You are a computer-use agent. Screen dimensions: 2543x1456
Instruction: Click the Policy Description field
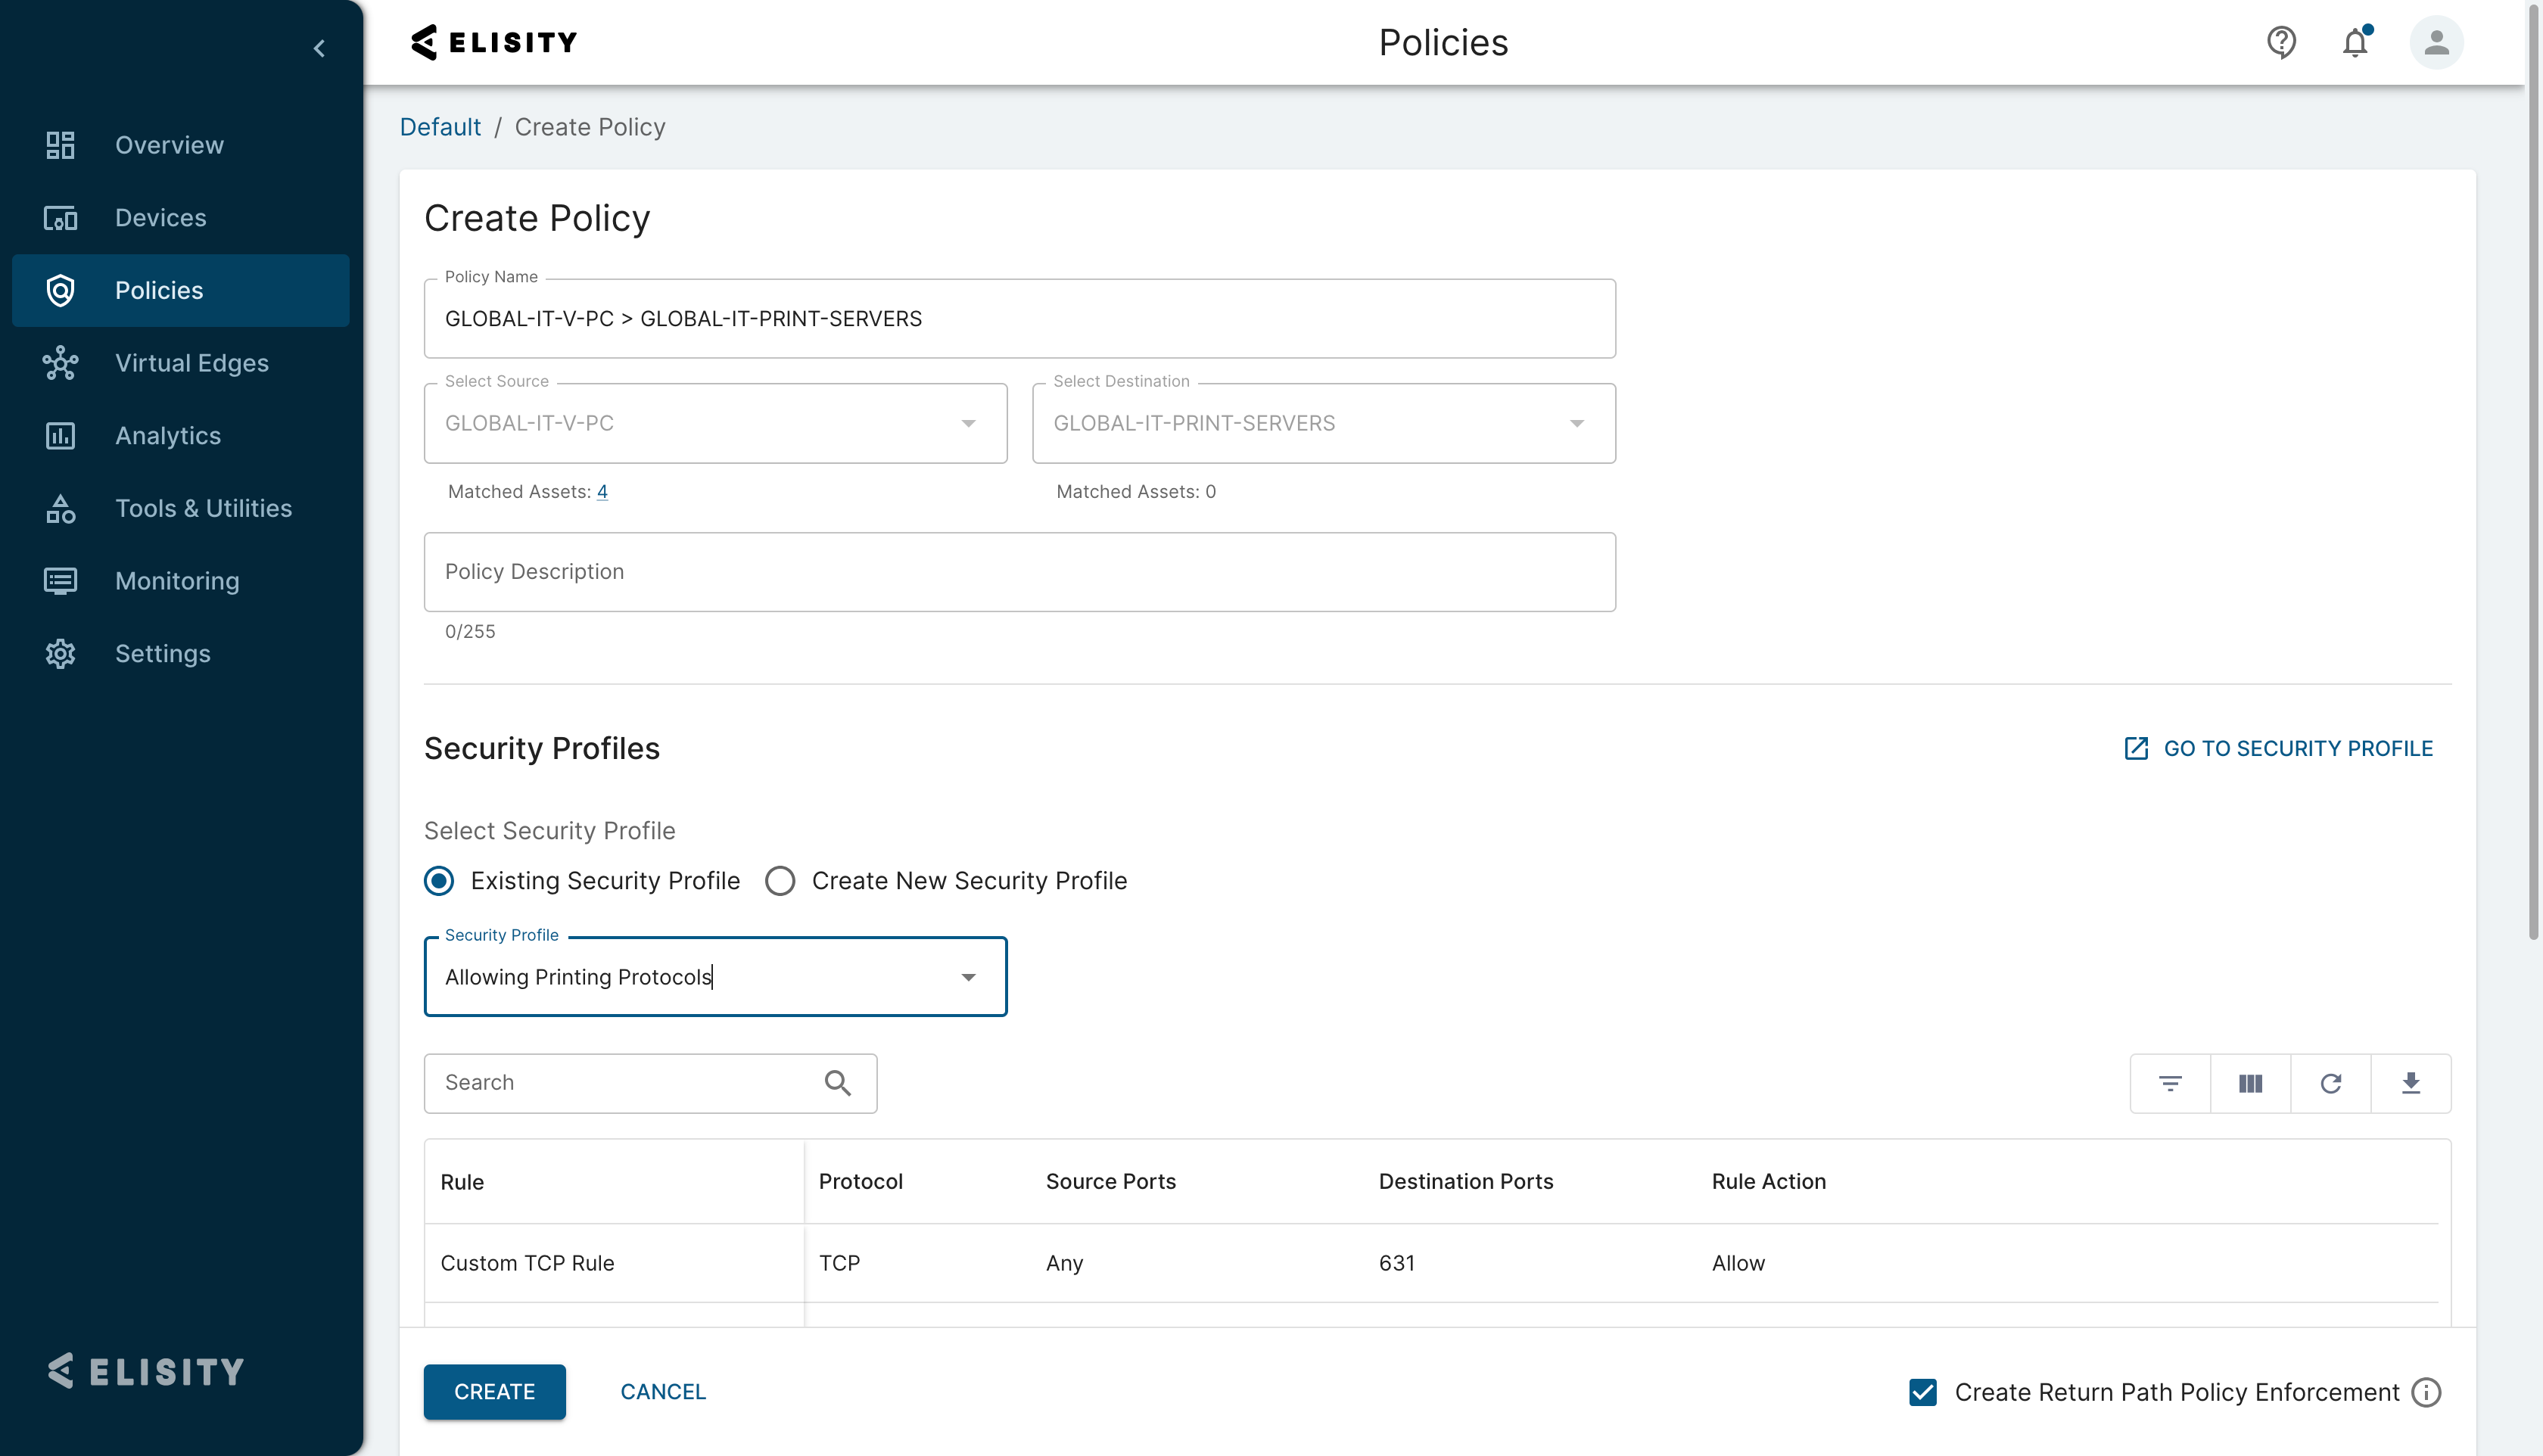[1019, 572]
